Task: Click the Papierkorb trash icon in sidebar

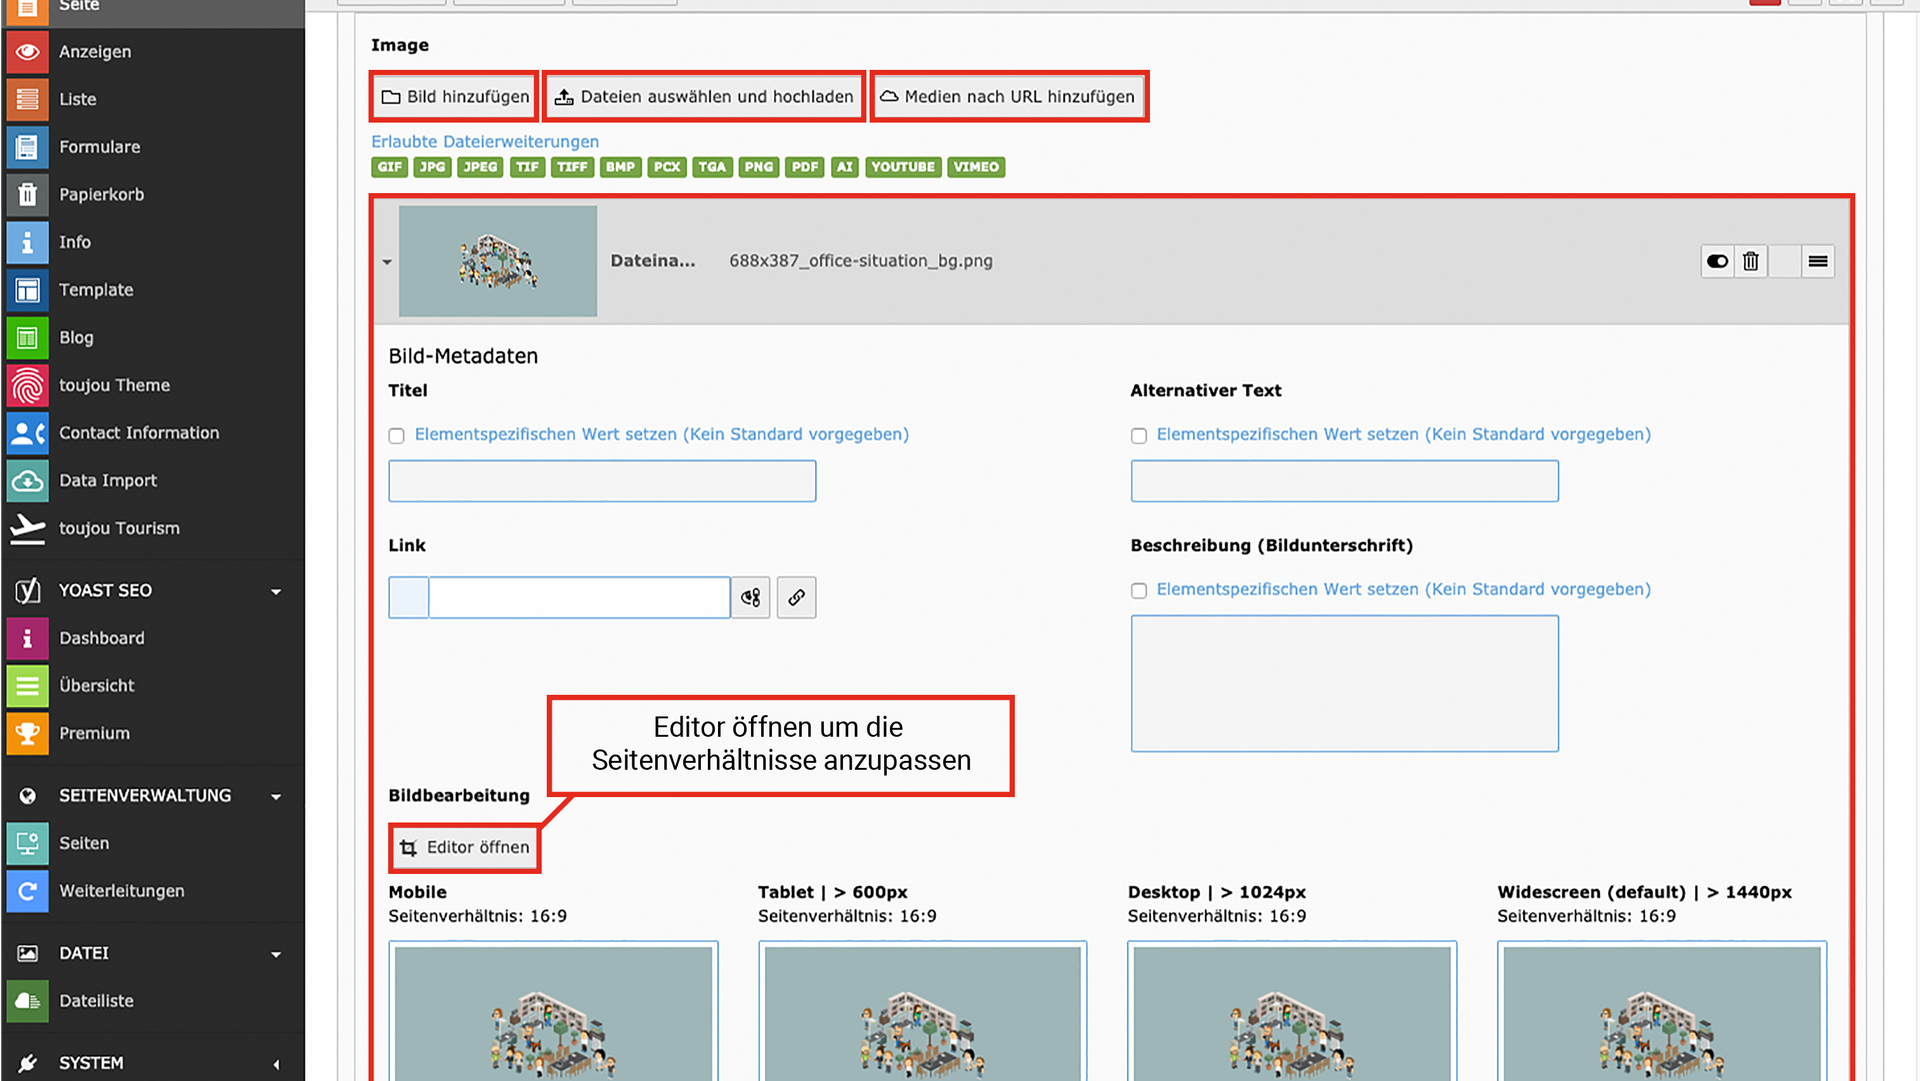Action: [x=27, y=194]
